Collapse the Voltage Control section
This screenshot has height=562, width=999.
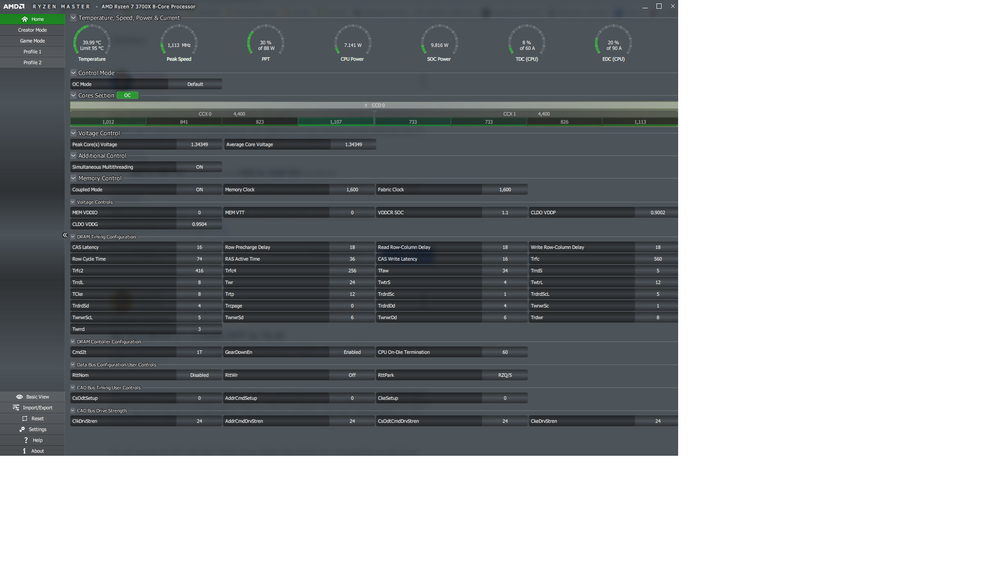point(73,133)
